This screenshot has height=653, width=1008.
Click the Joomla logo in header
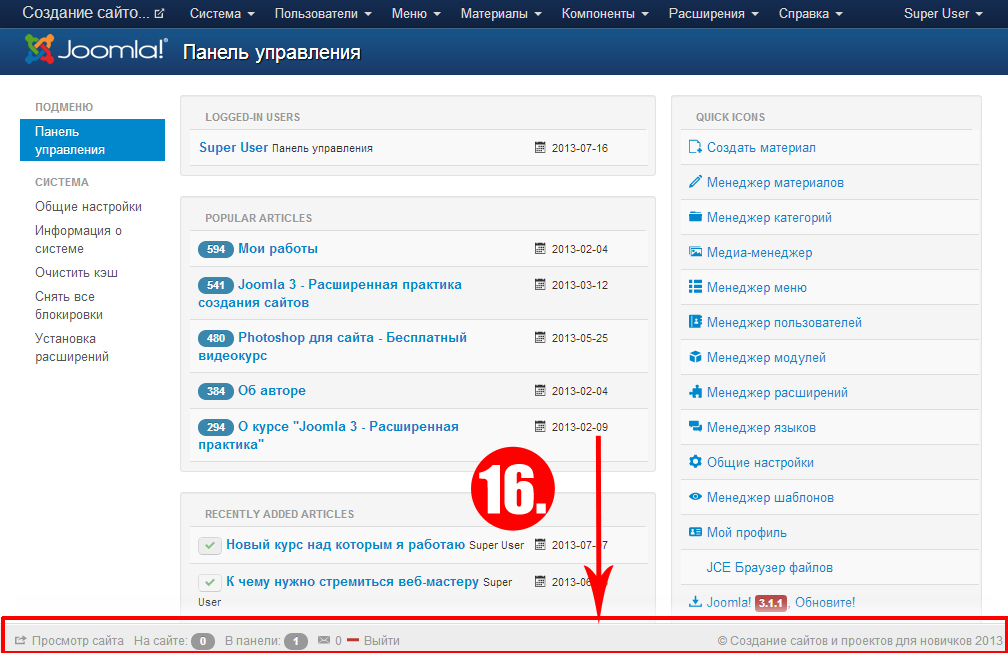[x=95, y=50]
